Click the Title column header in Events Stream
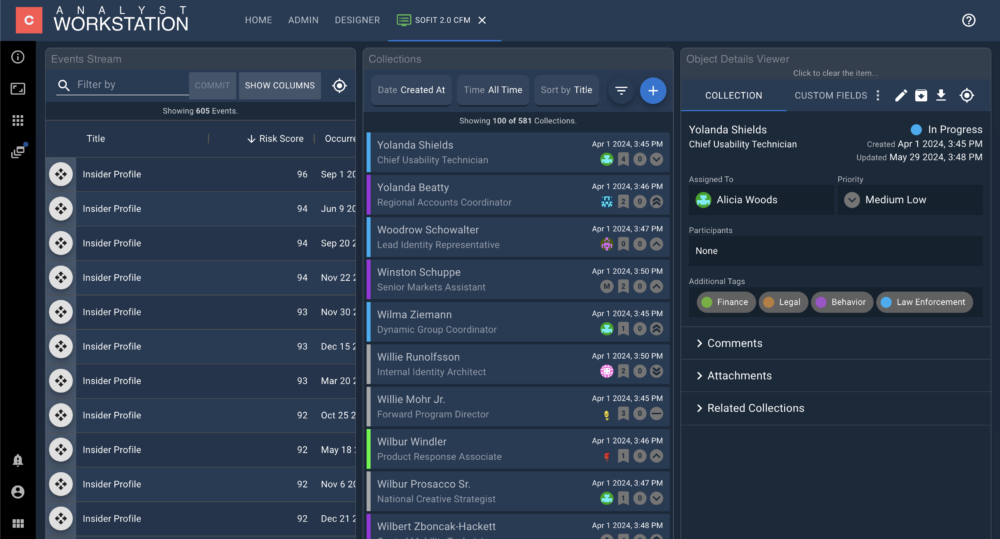This screenshot has width=1000, height=539. point(96,139)
